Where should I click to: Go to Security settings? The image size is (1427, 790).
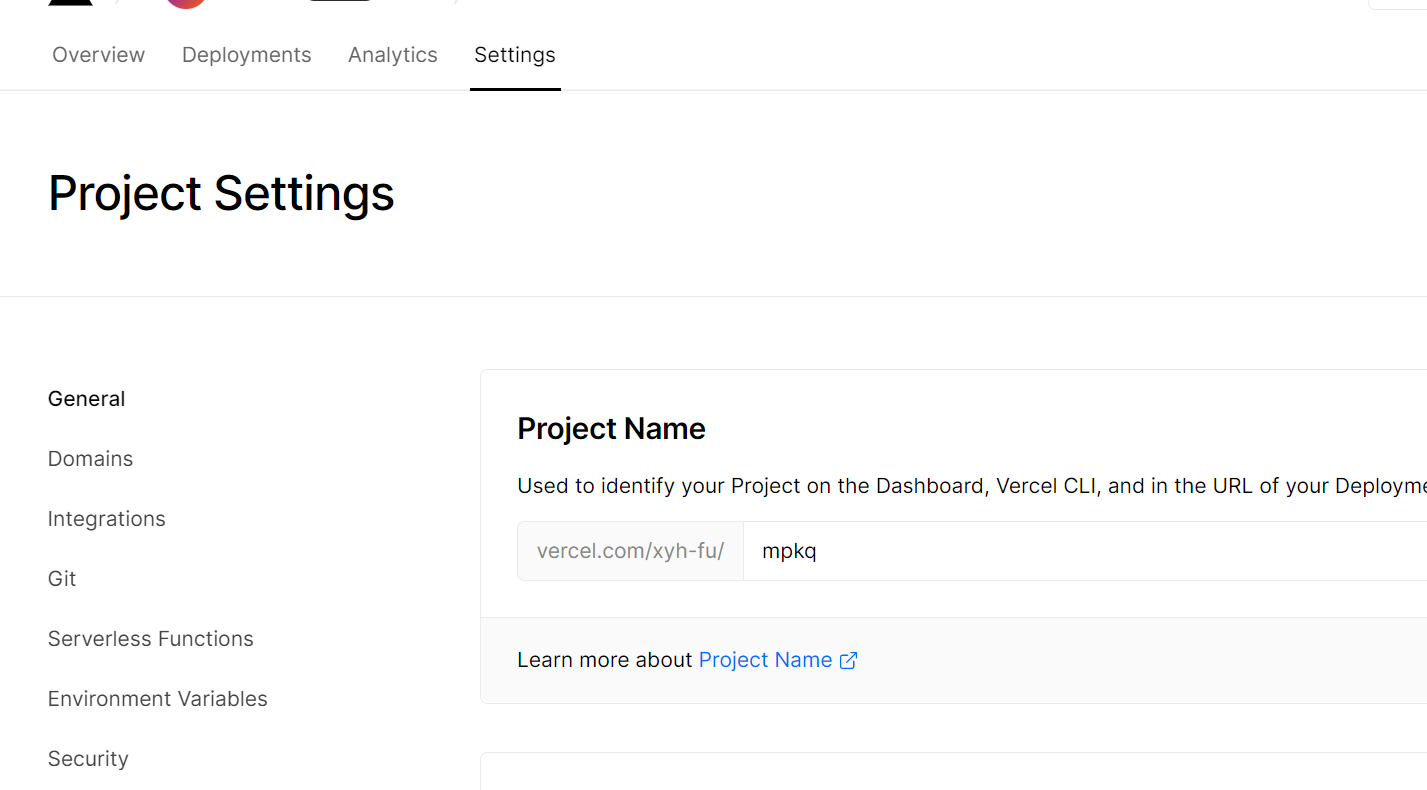coord(88,759)
